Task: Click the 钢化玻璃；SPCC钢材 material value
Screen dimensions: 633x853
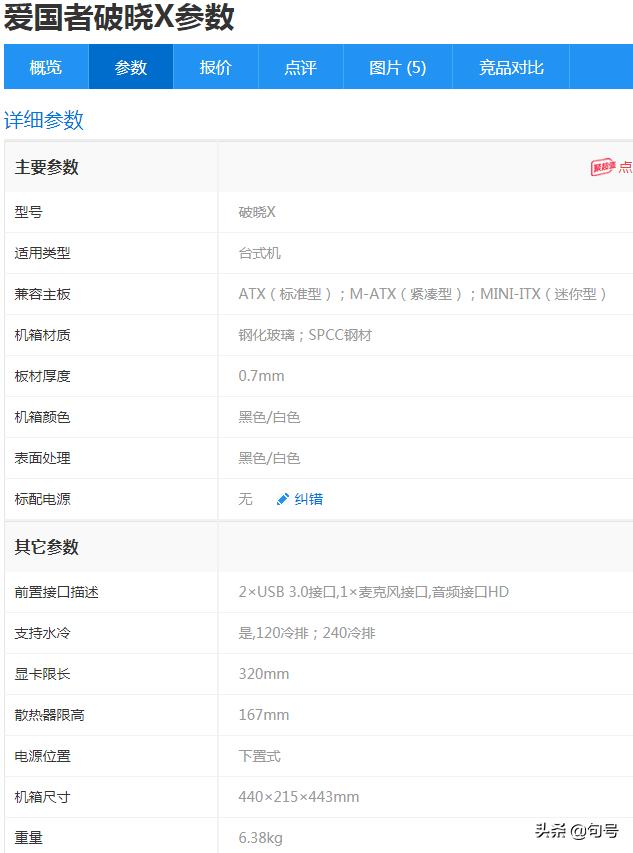Action: [x=305, y=335]
